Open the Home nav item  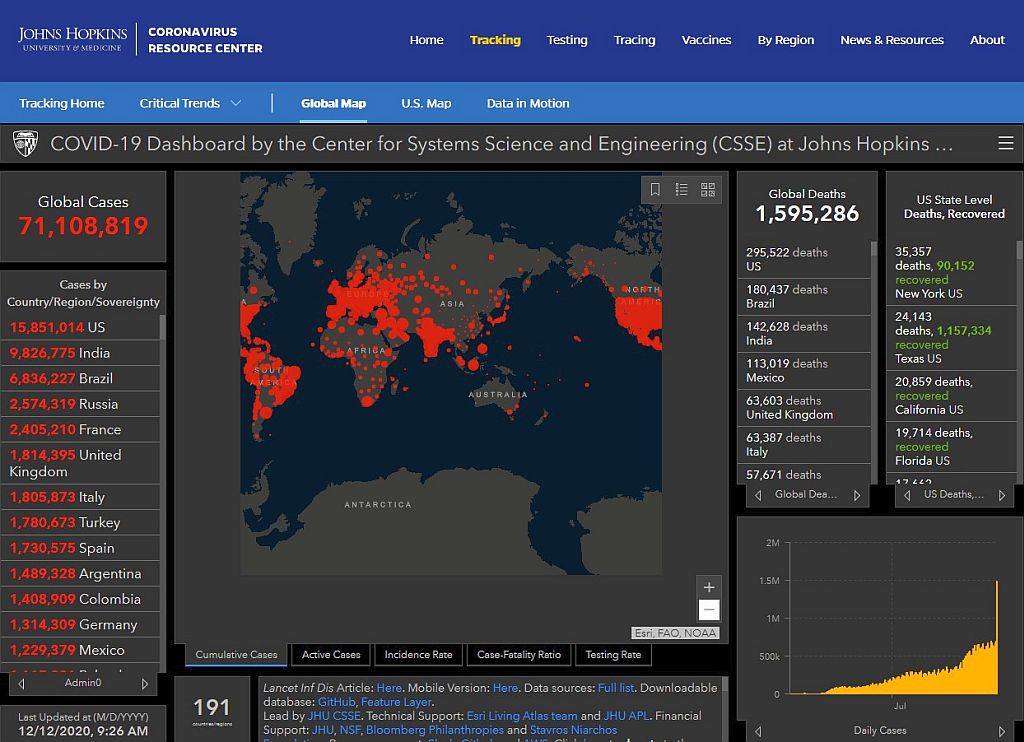pos(426,40)
